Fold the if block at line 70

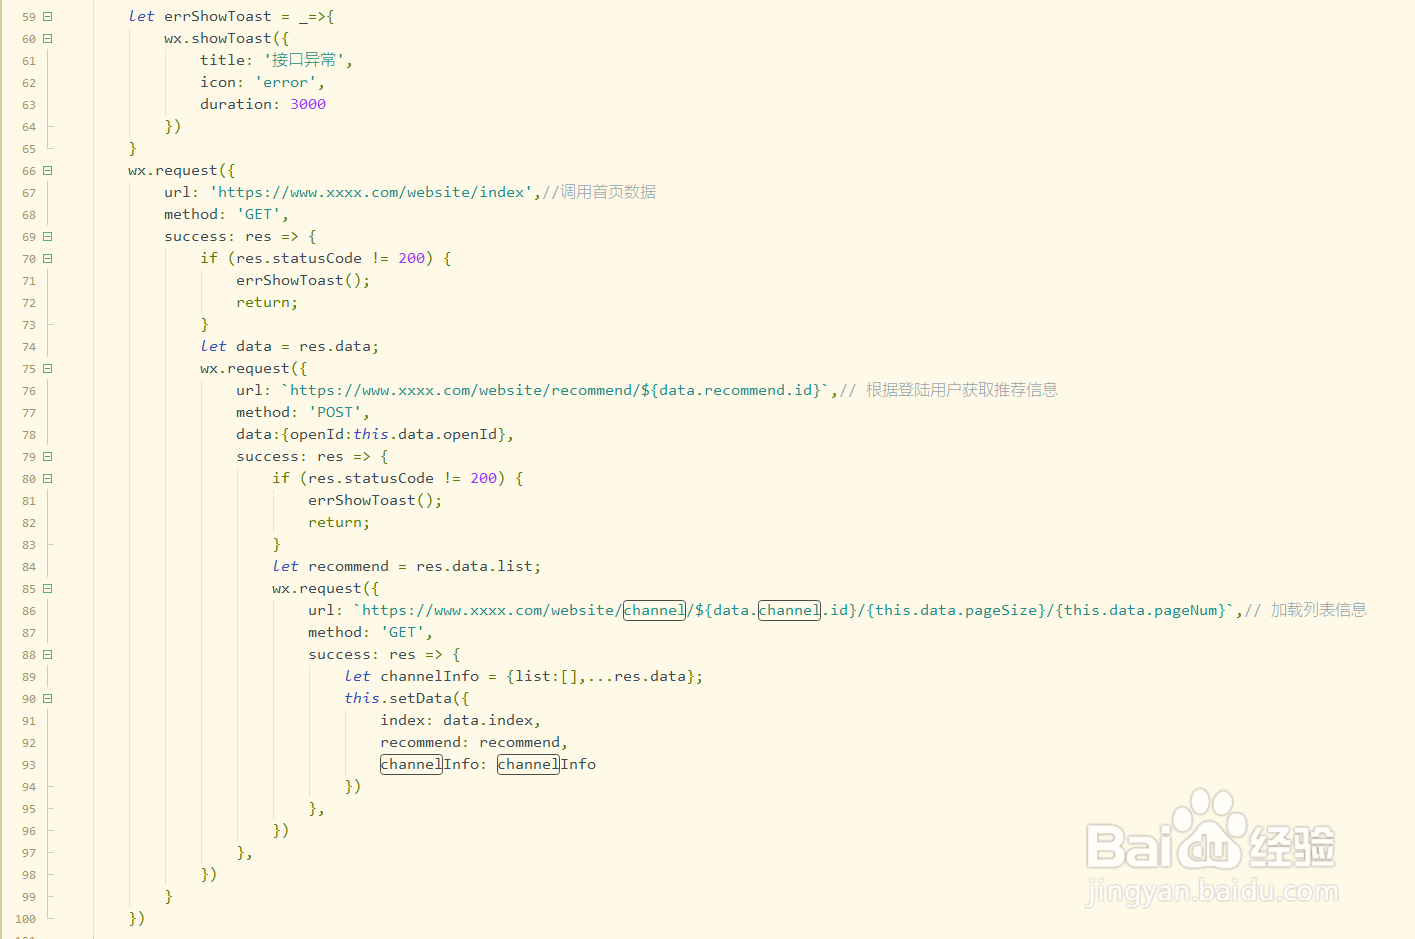[x=47, y=259]
